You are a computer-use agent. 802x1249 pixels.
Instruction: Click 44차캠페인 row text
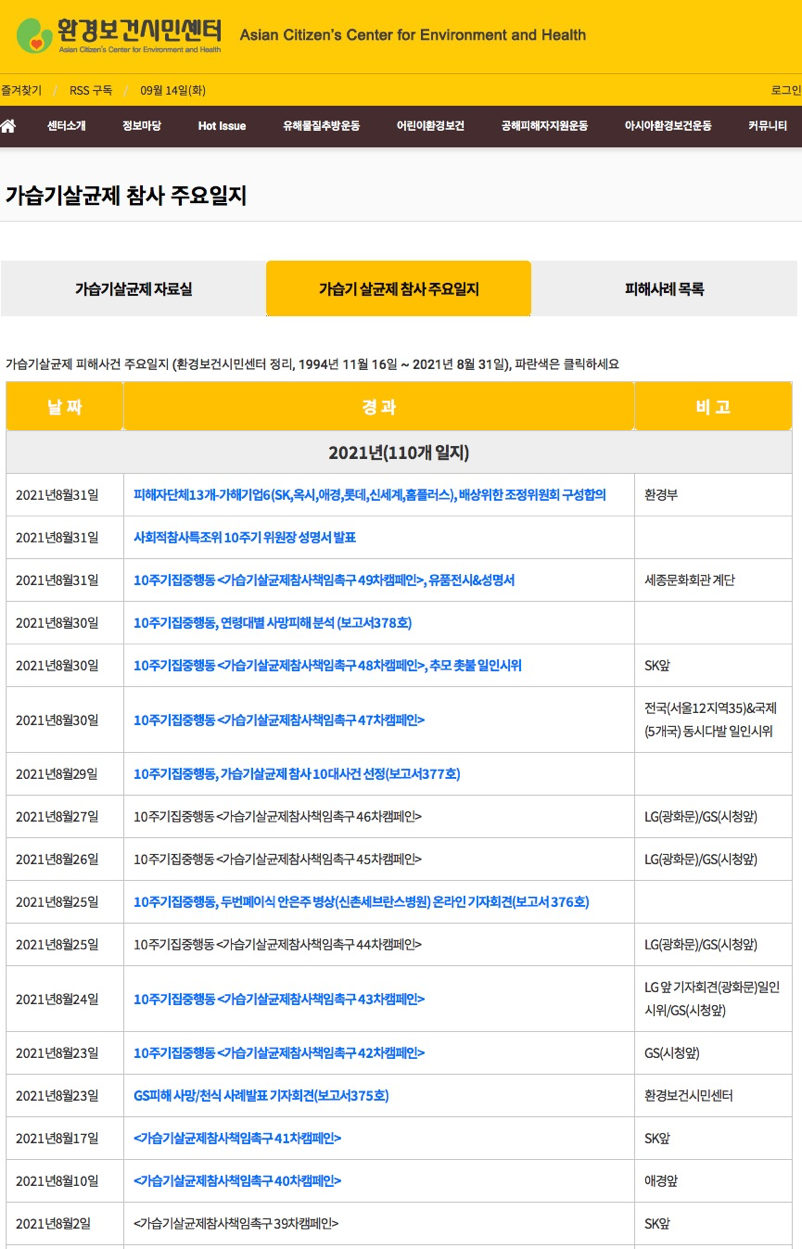[x=278, y=945]
